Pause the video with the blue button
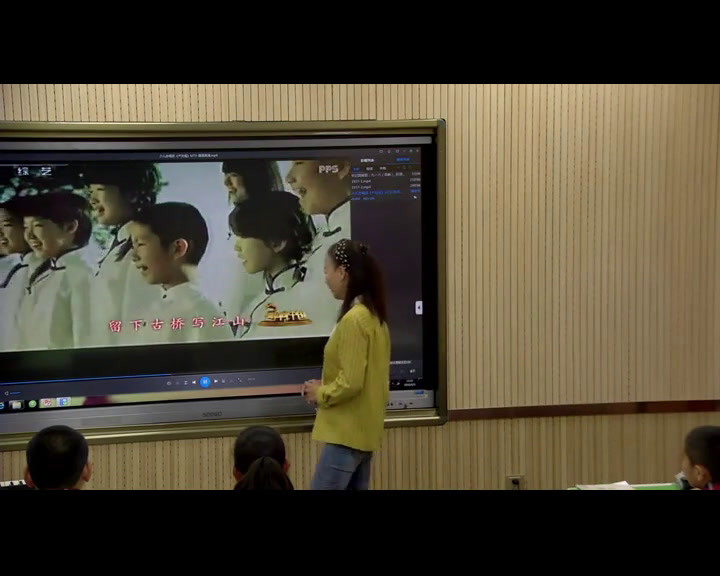Screen dimensions: 720x576 pos(205,382)
